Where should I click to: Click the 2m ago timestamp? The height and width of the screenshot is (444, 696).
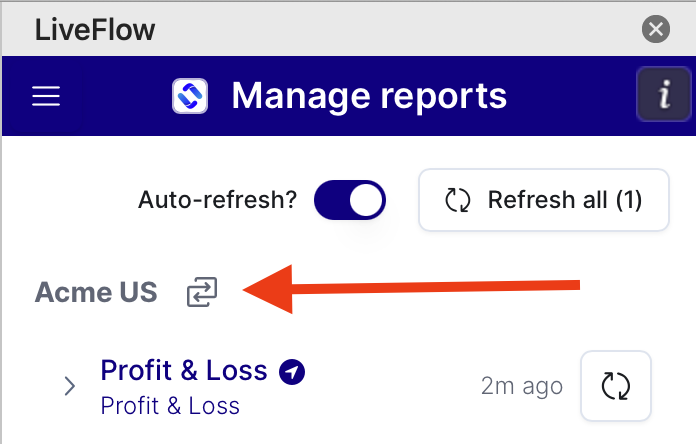click(x=522, y=386)
